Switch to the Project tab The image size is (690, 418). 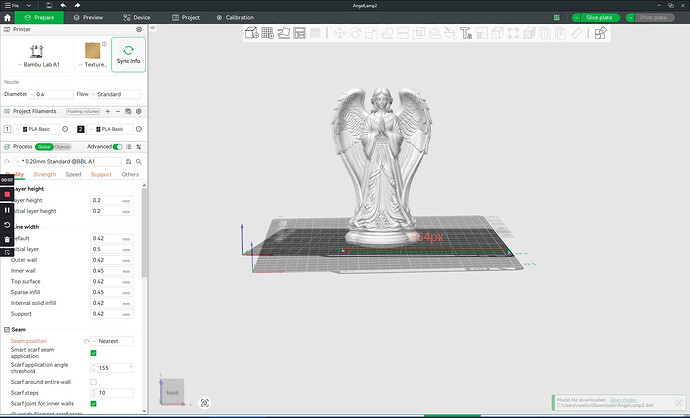click(186, 18)
